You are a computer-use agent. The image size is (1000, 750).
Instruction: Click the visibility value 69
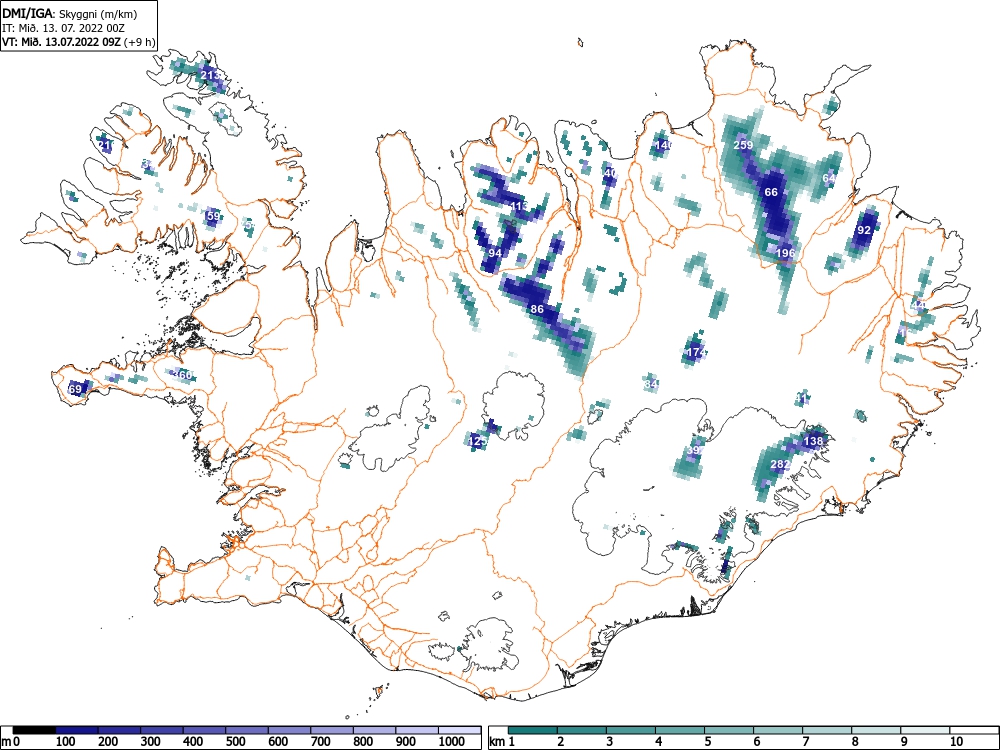[x=75, y=389]
